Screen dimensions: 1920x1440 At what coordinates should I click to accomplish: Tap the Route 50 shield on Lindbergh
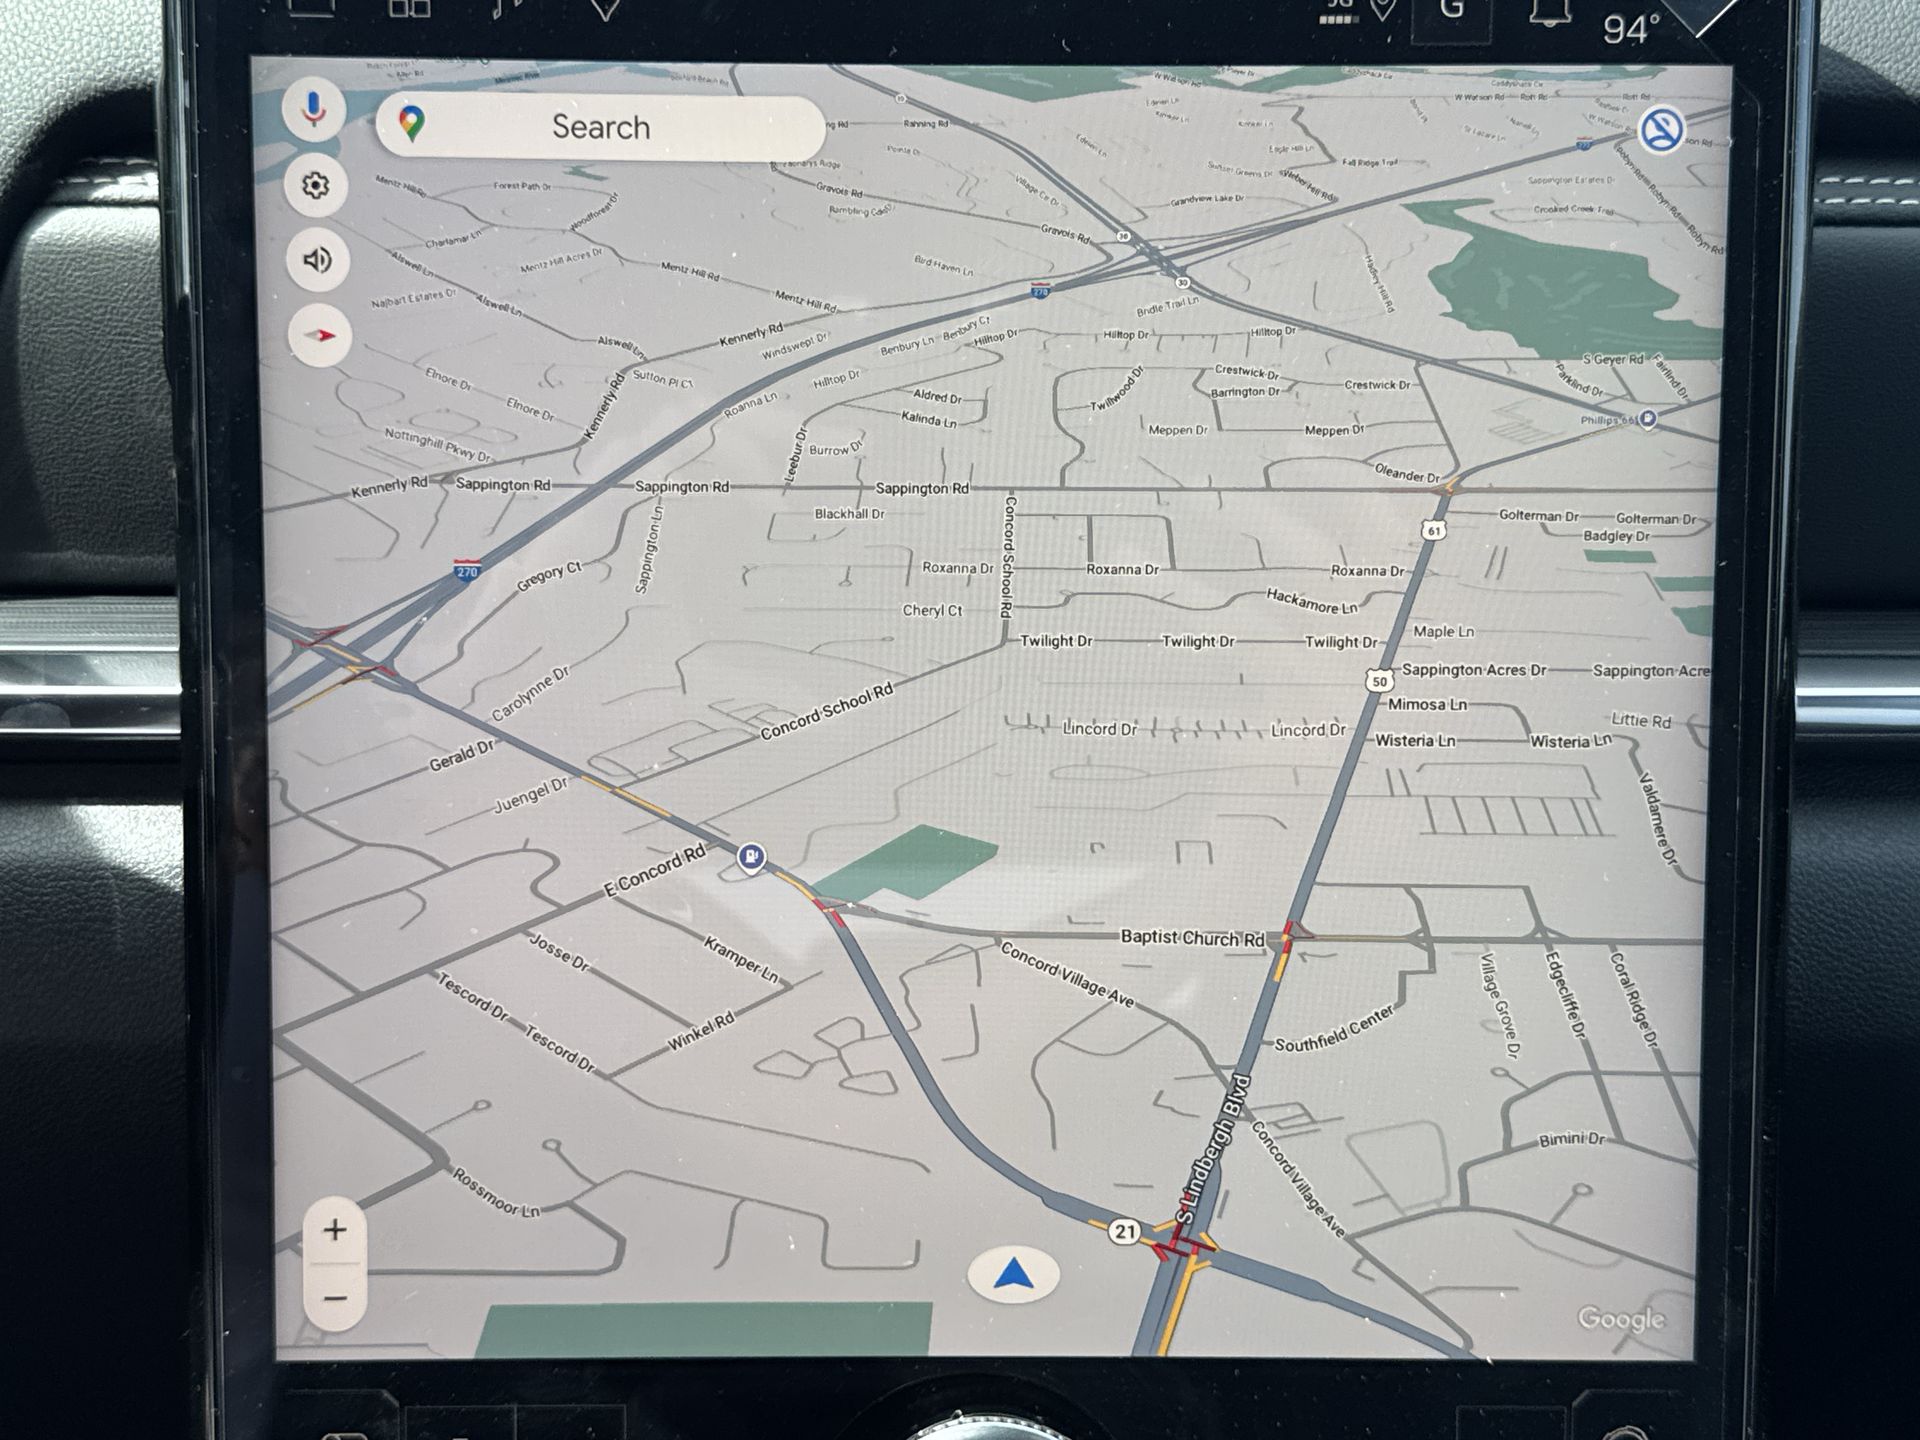[1379, 681]
